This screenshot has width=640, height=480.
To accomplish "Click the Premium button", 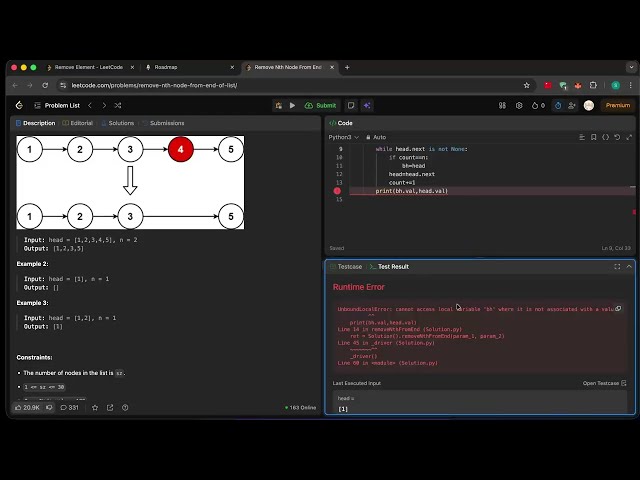I will (x=618, y=105).
